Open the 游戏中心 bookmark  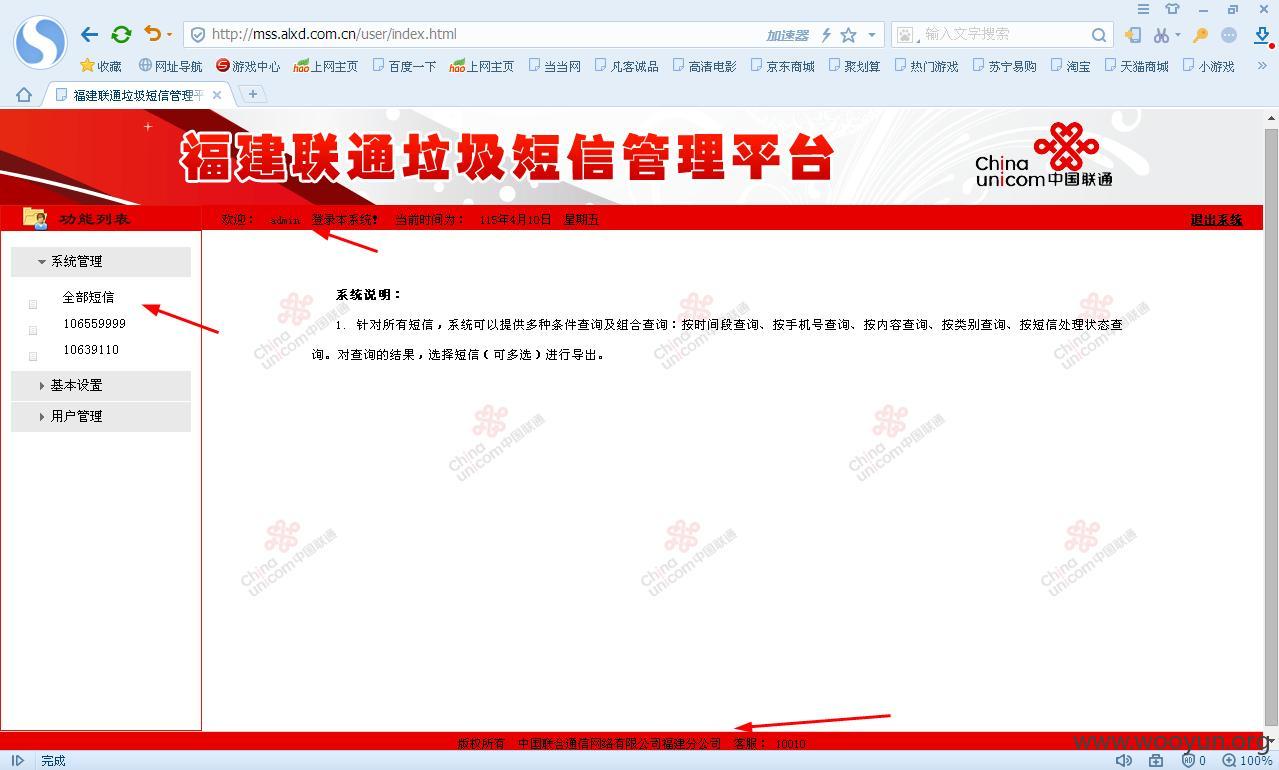(248, 66)
